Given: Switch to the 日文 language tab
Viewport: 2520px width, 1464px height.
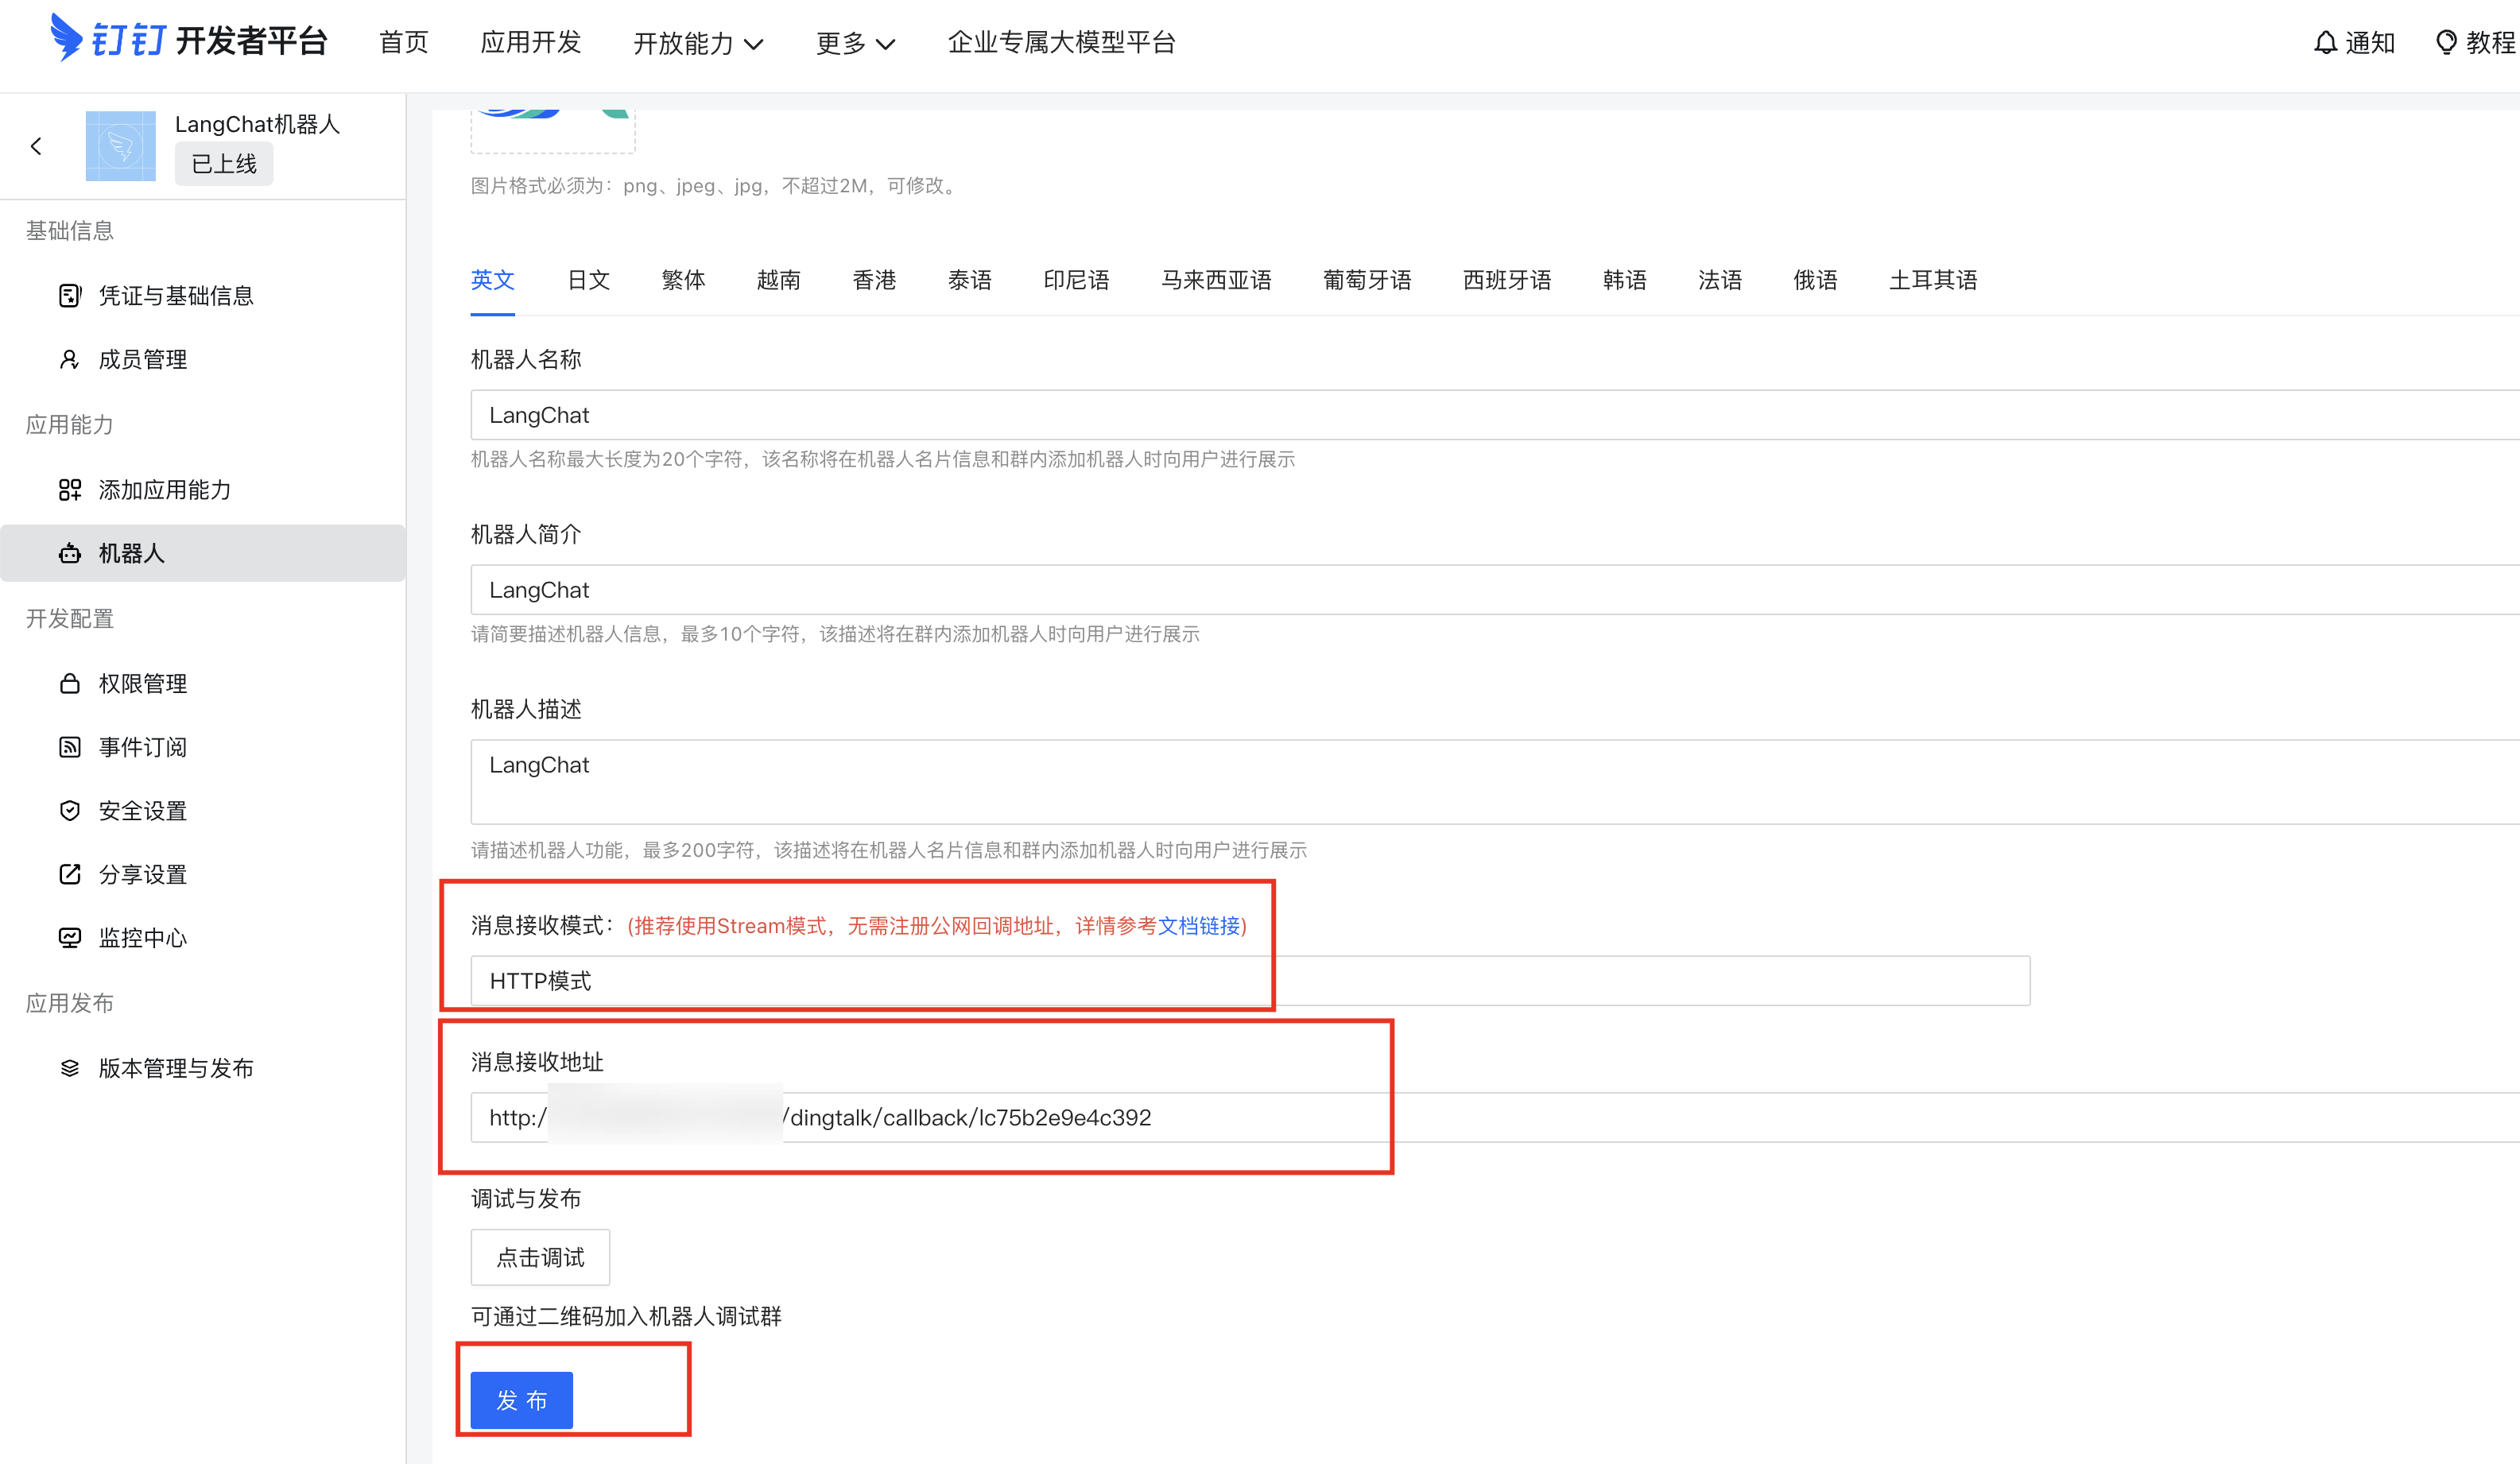Looking at the screenshot, I should pos(588,280).
